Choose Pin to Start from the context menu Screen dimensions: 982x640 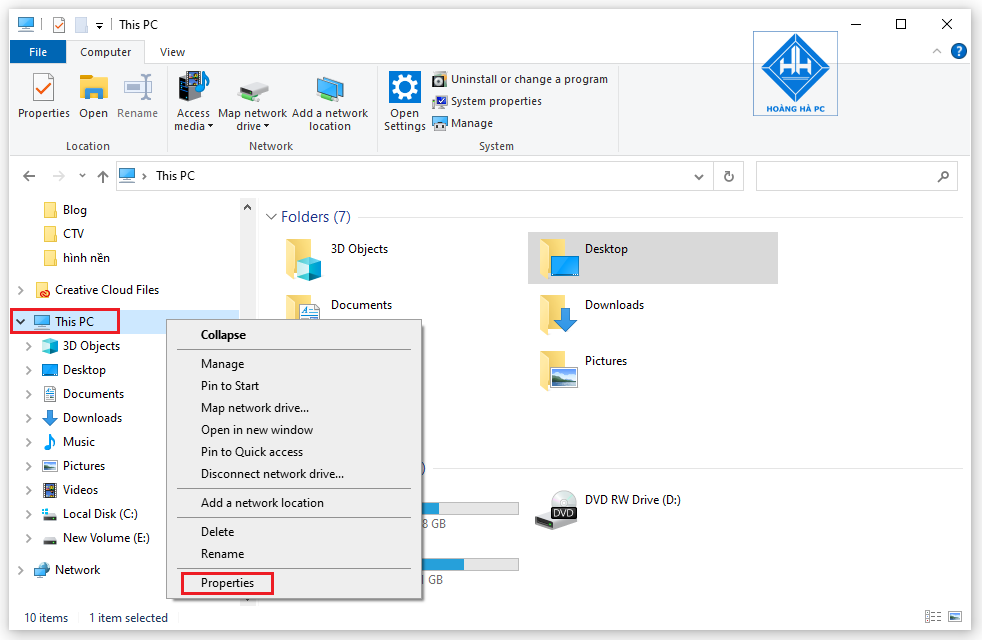pos(230,385)
